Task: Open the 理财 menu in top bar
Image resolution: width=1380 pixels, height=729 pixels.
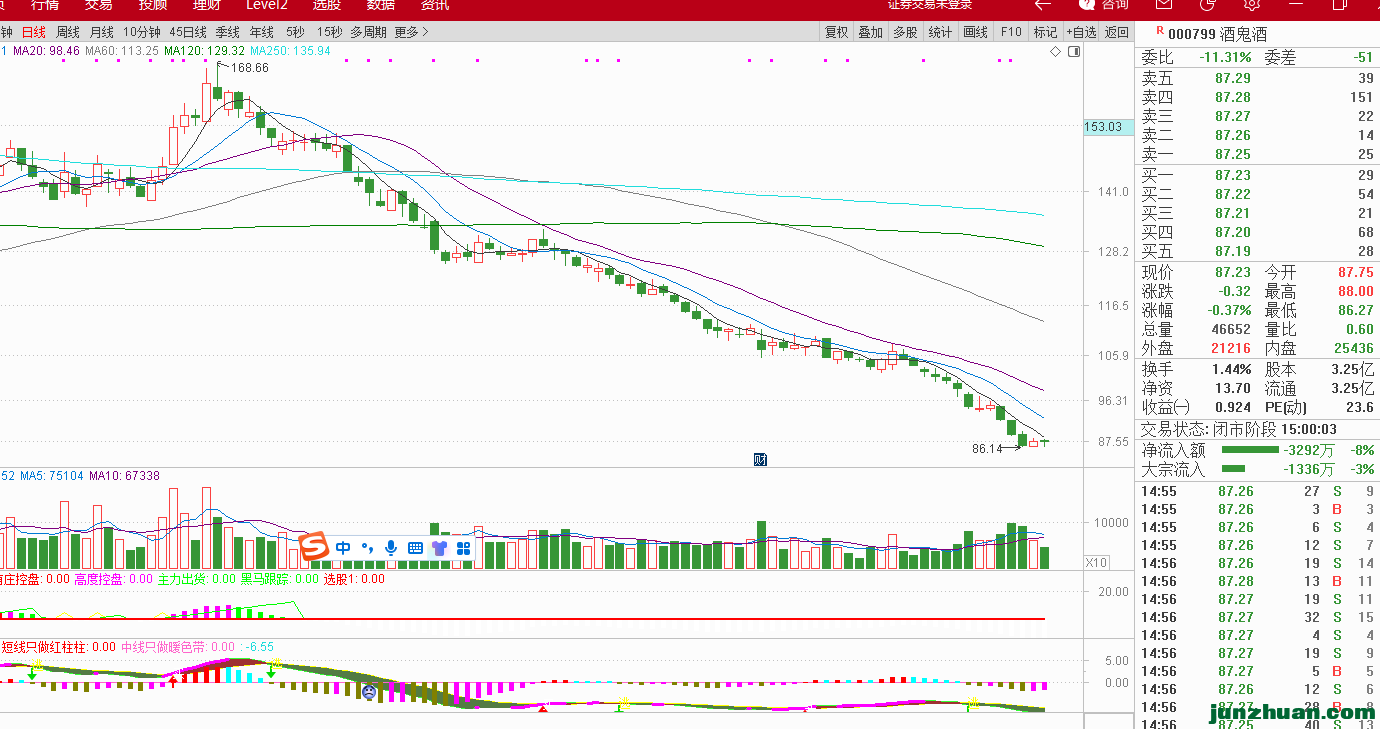Action: (206, 5)
